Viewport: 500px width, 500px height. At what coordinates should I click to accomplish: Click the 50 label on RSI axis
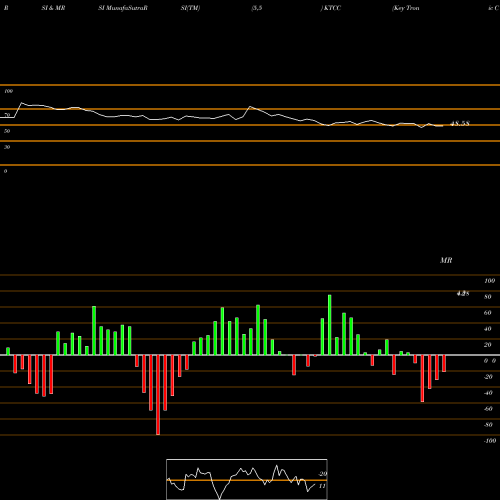click(7, 131)
